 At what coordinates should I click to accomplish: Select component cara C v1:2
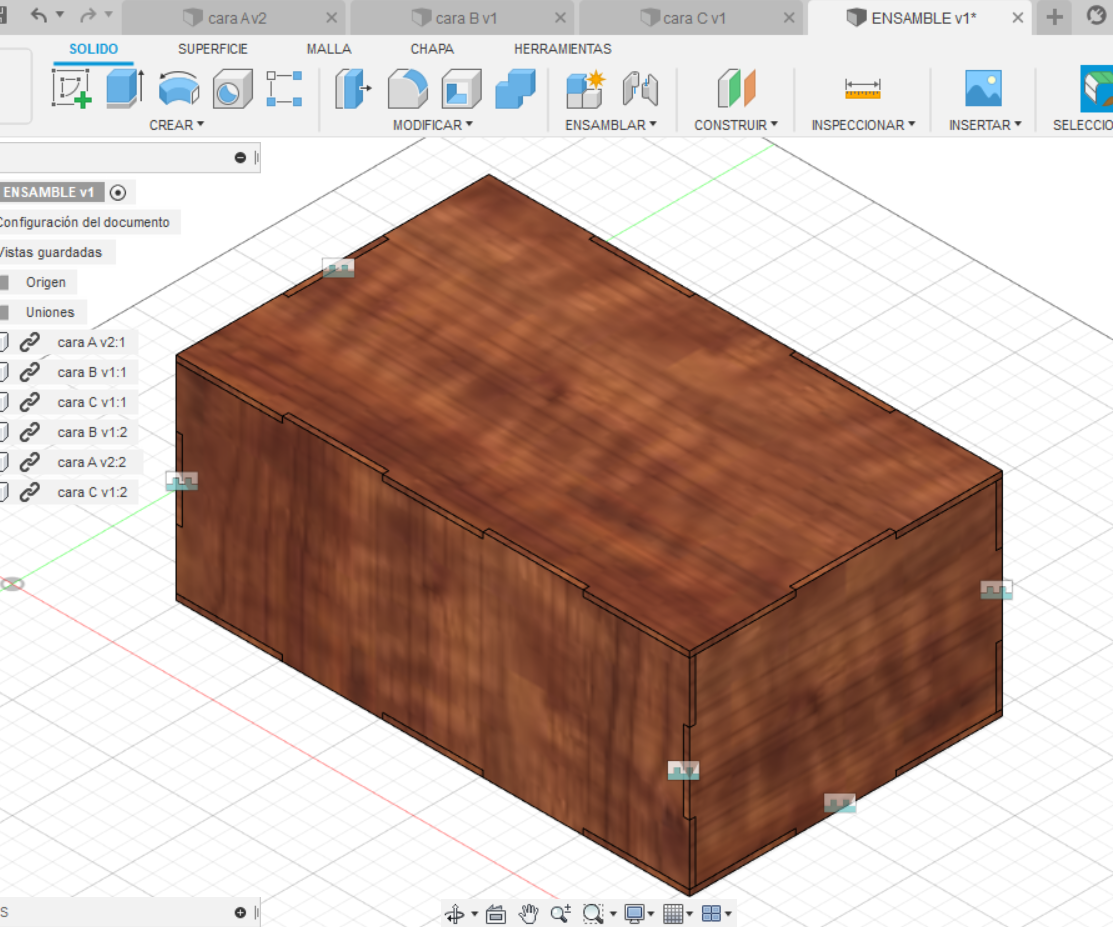pyautogui.click(x=92, y=492)
